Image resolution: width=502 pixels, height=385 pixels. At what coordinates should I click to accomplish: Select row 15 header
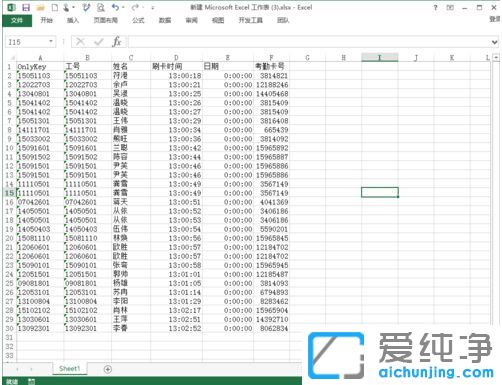point(9,193)
